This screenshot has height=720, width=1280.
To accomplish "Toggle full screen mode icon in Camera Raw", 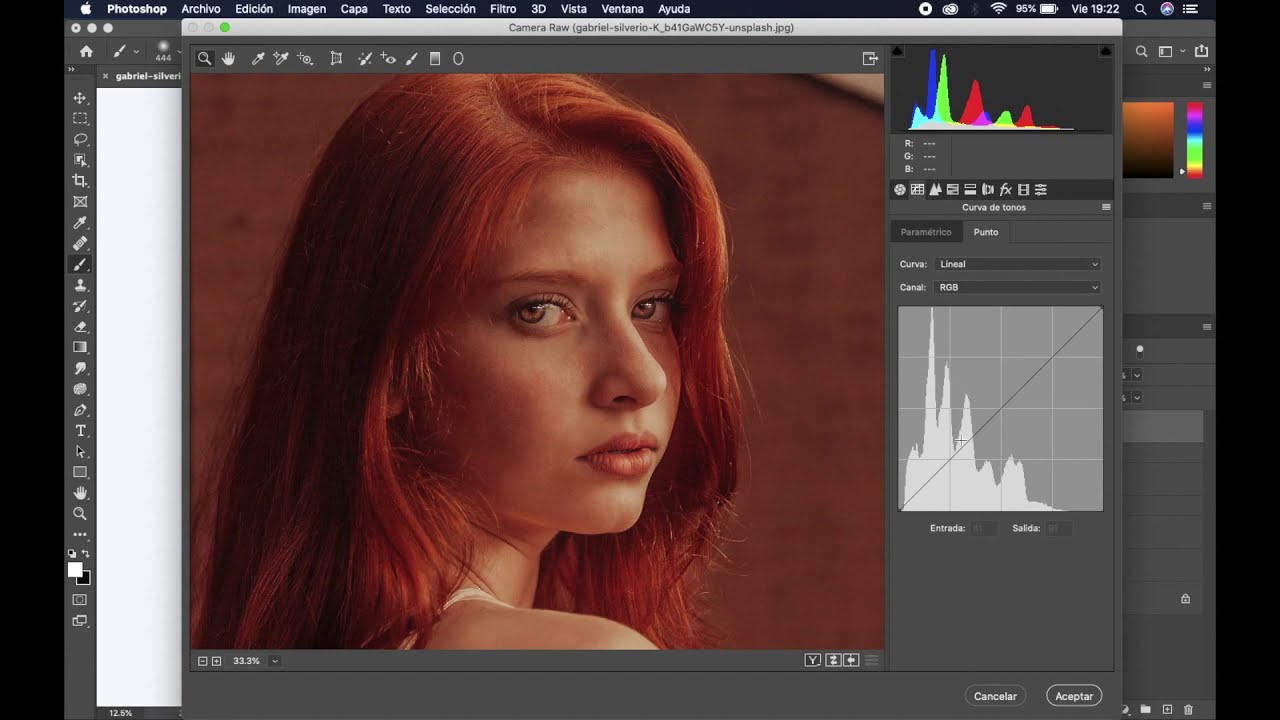I will 870,59.
